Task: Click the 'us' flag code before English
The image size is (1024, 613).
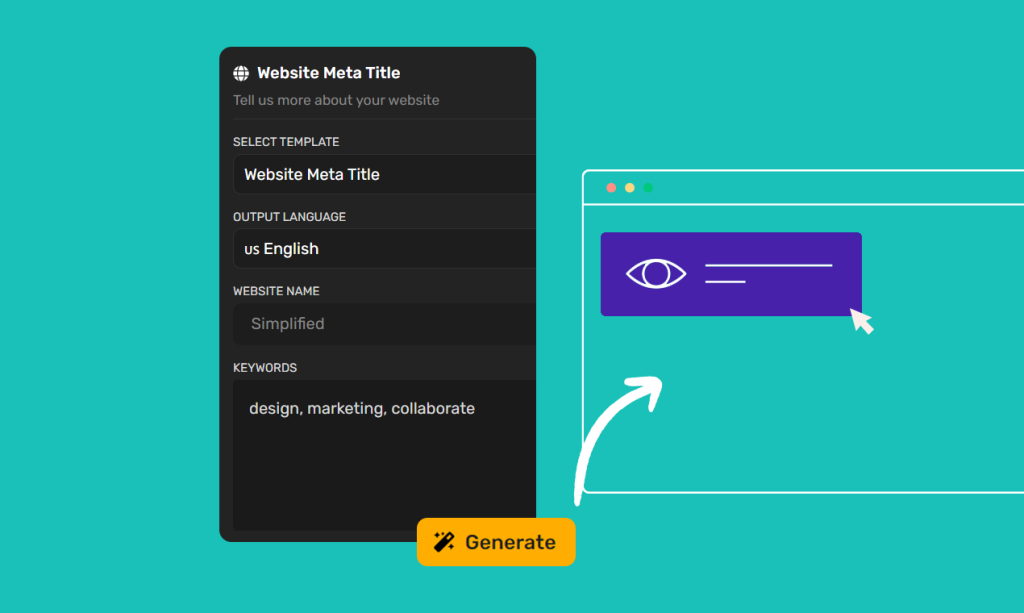Action: point(251,249)
